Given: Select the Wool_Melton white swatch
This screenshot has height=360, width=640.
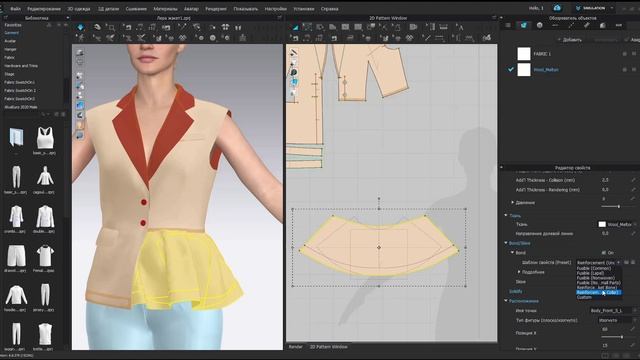Looking at the screenshot, I should [524, 70].
